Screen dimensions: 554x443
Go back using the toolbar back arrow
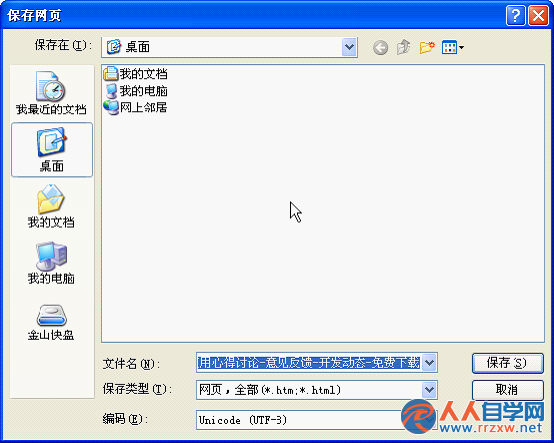pos(380,47)
